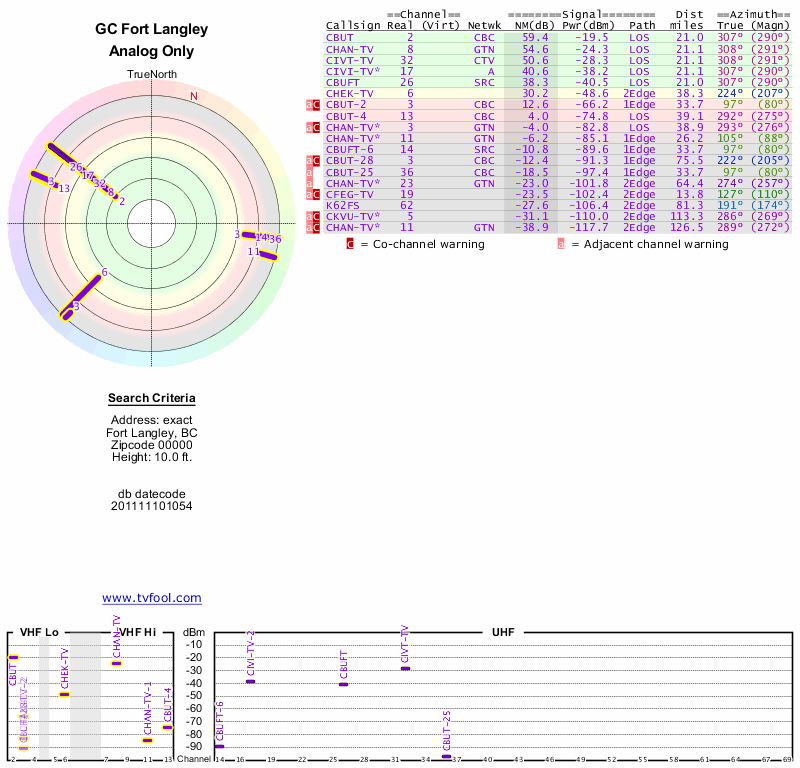The height and width of the screenshot is (768, 800).
Task: Click the CBUFT-6 callsign in the table
Action: pos(349,149)
